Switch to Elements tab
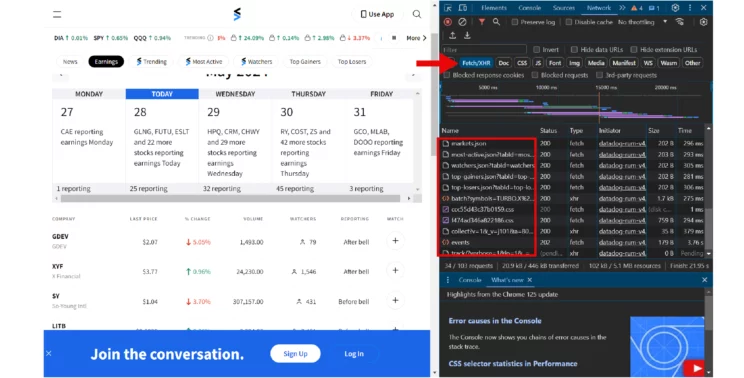The image size is (744, 378). 493,8
